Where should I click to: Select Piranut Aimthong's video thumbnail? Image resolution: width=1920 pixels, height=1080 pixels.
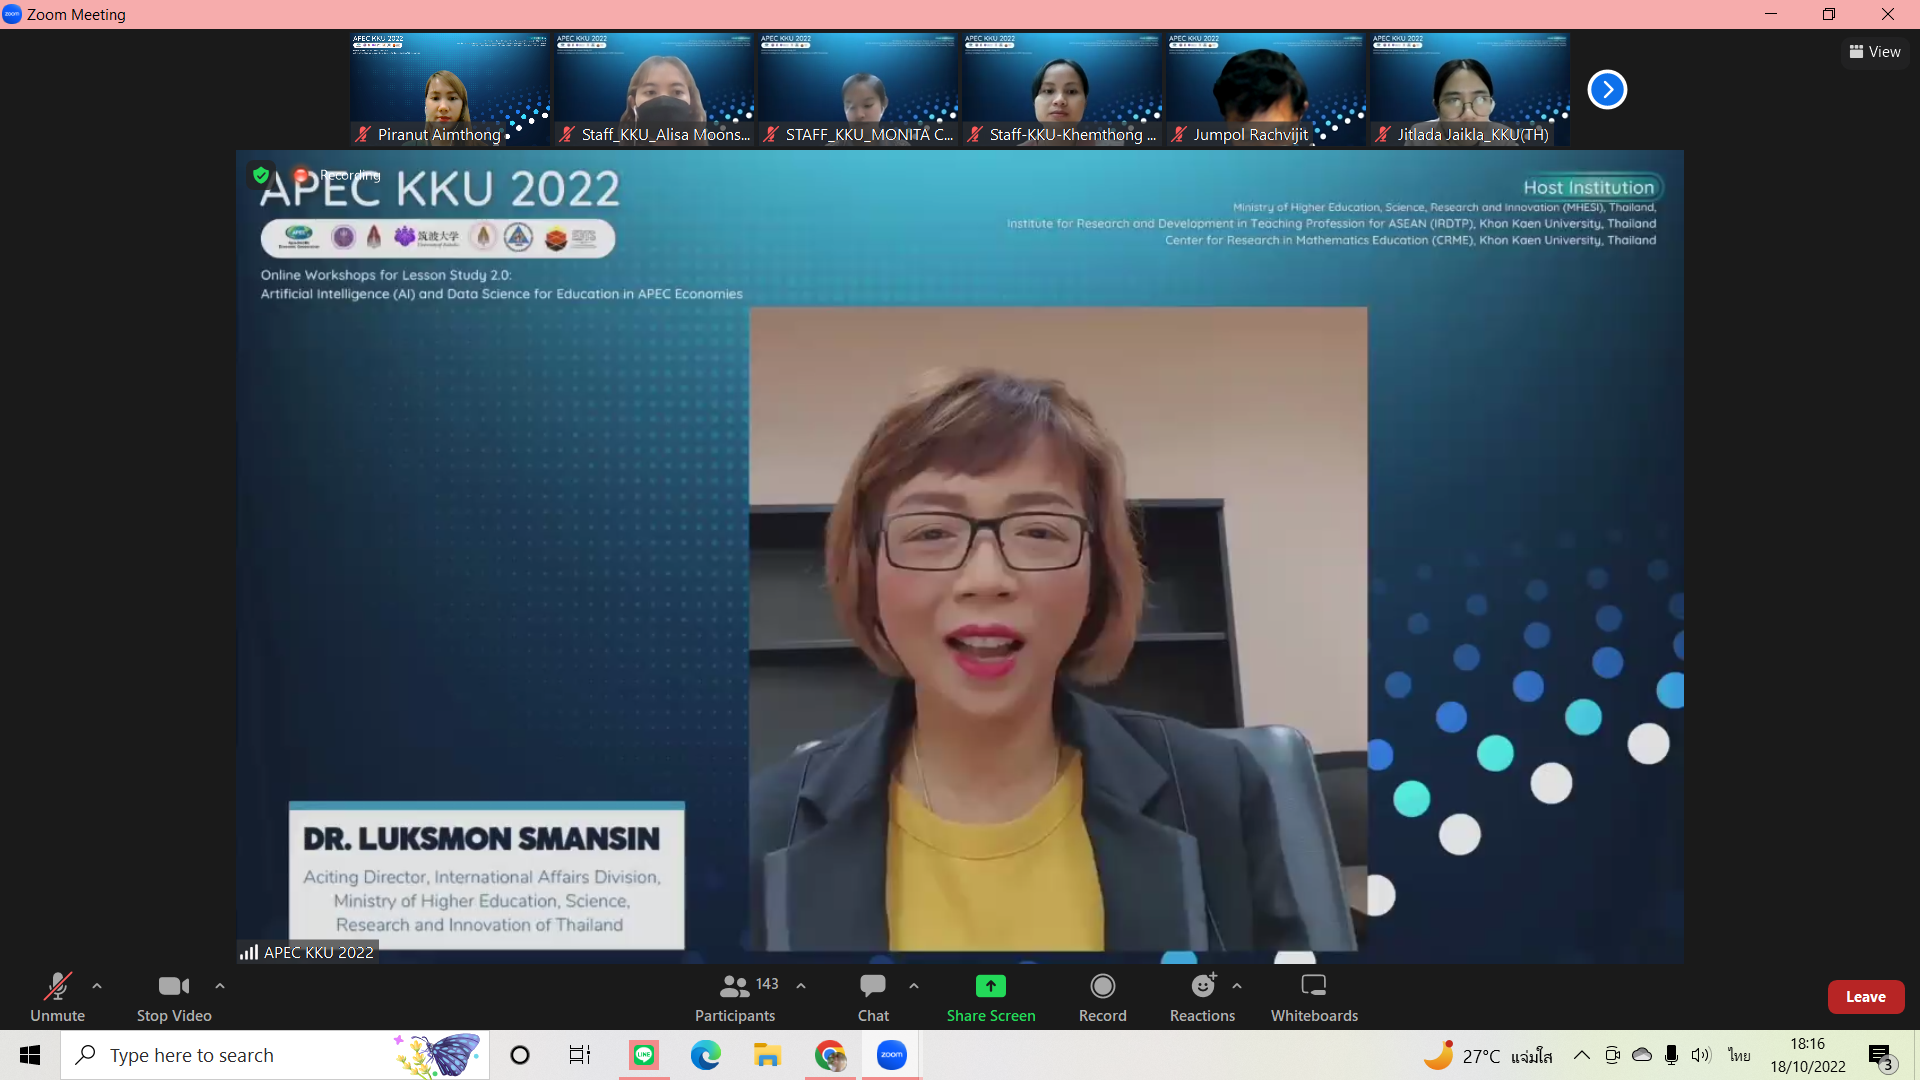(449, 90)
